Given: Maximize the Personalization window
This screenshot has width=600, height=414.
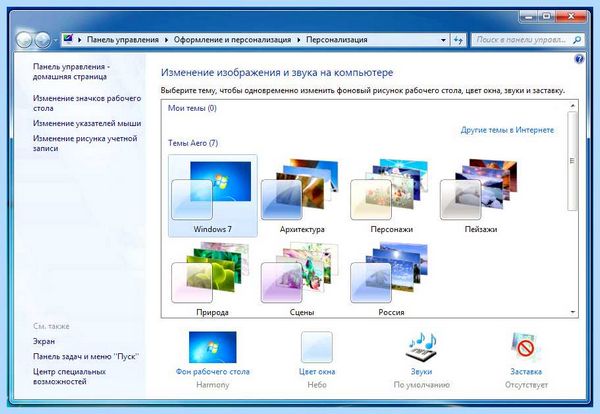Looking at the screenshot, I should coord(546,16).
